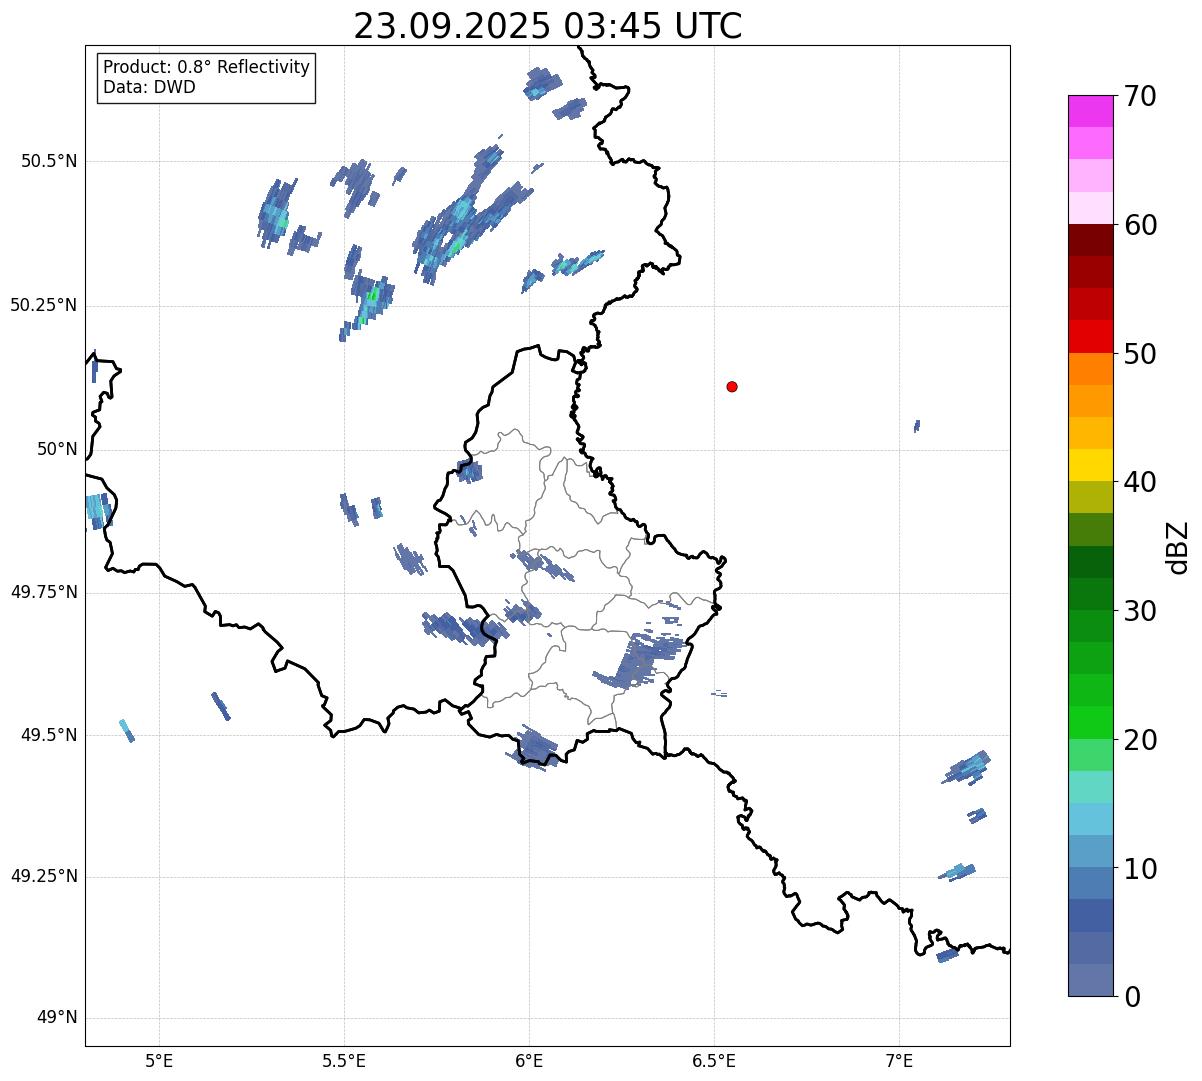Pick the magenta swatch at colorbar top
Viewport: 1202px width, 1081px height.
(x=1090, y=111)
